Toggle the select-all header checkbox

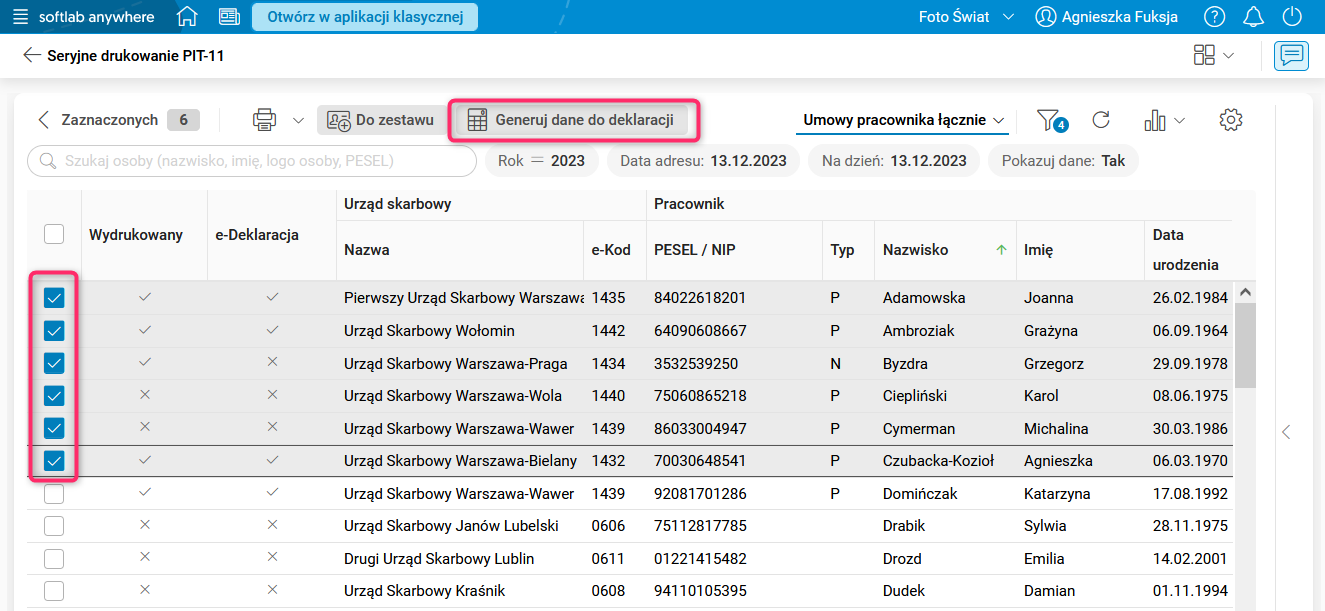(54, 234)
